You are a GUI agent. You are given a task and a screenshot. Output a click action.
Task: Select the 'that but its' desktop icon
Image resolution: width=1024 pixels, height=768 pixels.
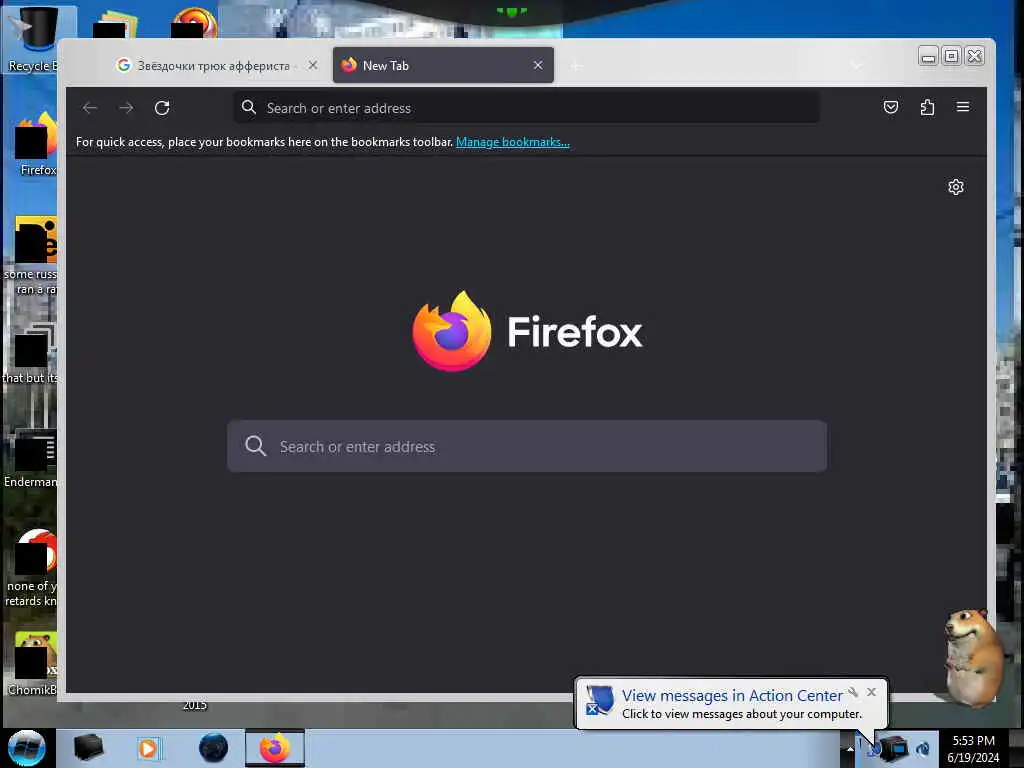(31, 354)
